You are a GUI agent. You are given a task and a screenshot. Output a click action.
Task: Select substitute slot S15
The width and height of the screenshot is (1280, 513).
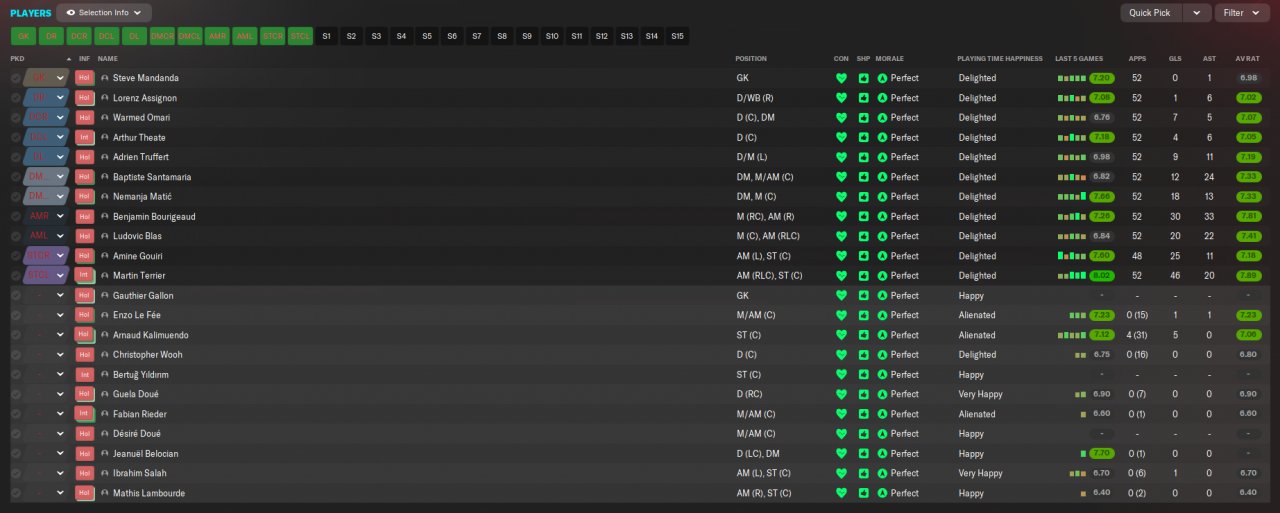point(678,36)
